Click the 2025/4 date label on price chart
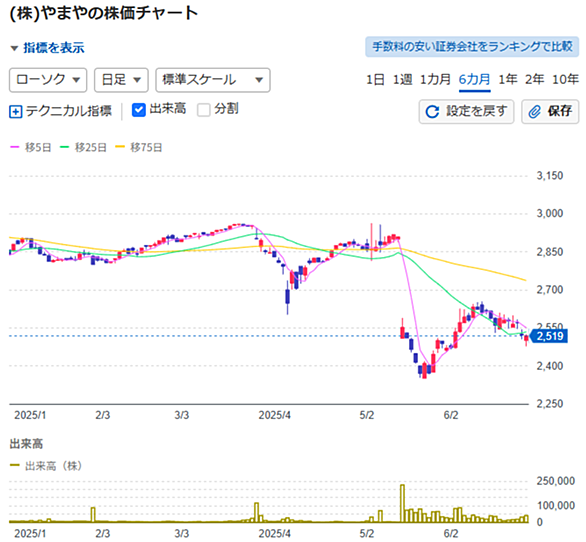Screen dimensions: 586x542 tap(275, 415)
